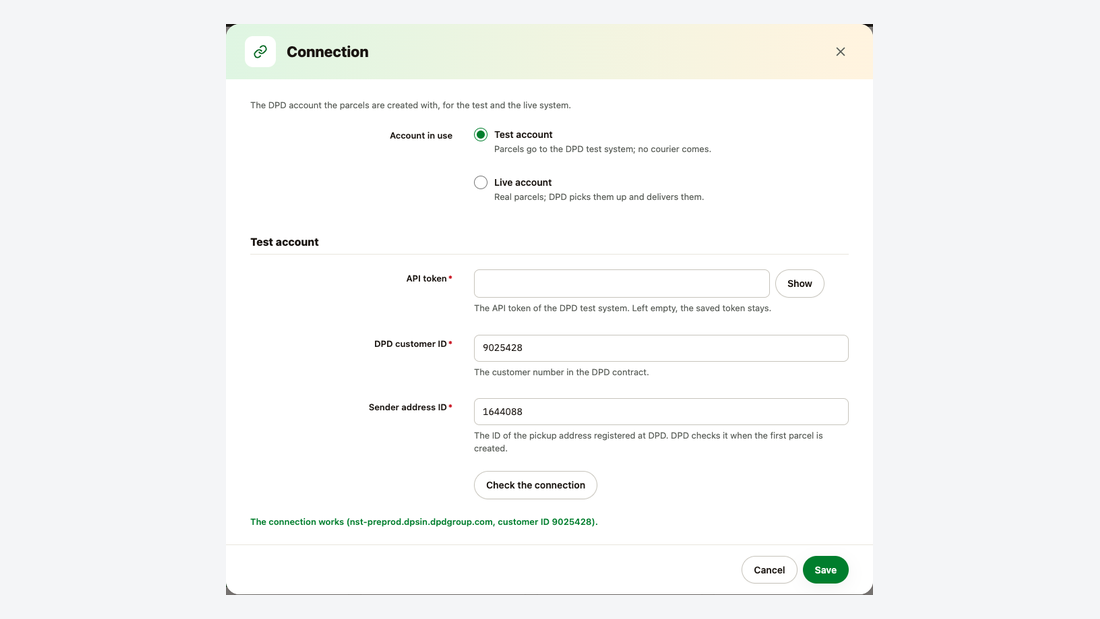Click the DPD customer ID field
The image size is (1100, 619).
[661, 348]
